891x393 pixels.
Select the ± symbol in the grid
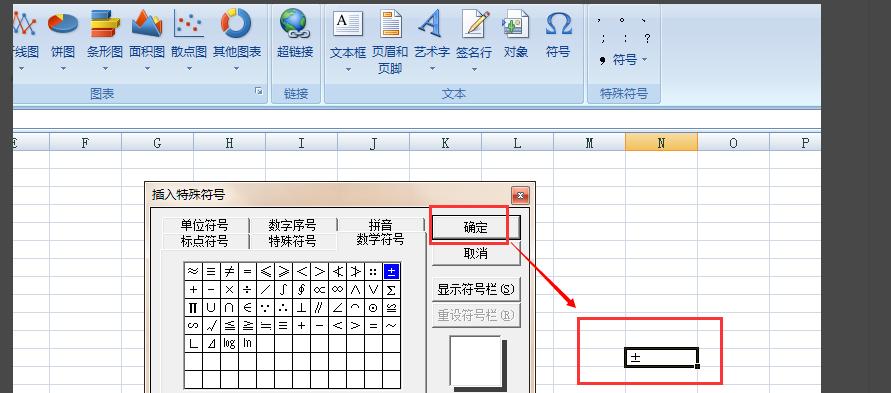point(392,271)
